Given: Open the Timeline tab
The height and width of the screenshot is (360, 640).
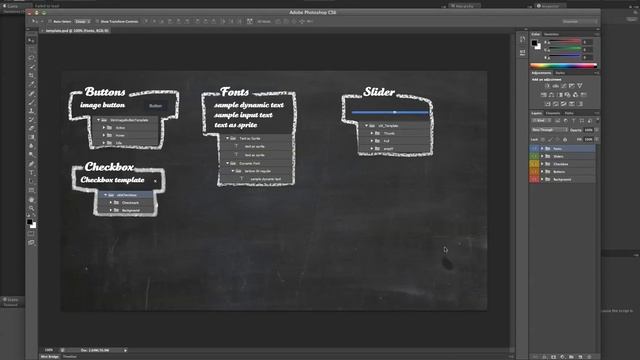Looking at the screenshot, I should click(x=69, y=357).
